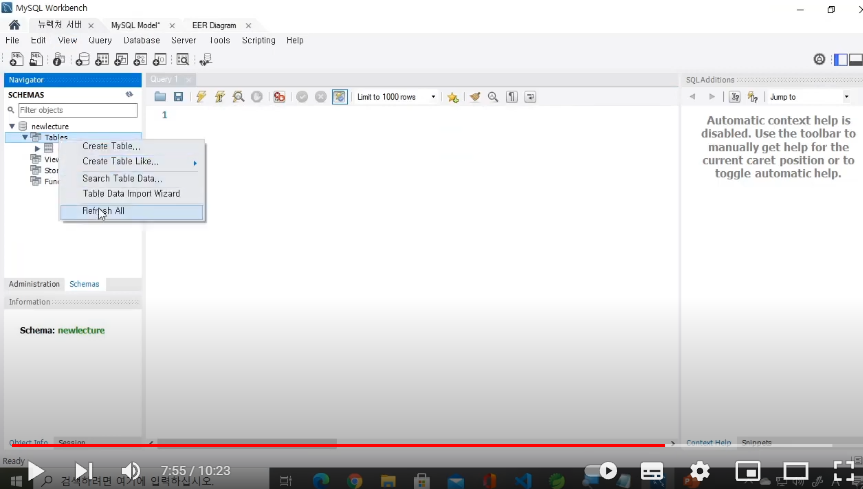Image resolution: width=863 pixels, height=489 pixels.
Task: Open the Snippets tab
Action: click(757, 442)
